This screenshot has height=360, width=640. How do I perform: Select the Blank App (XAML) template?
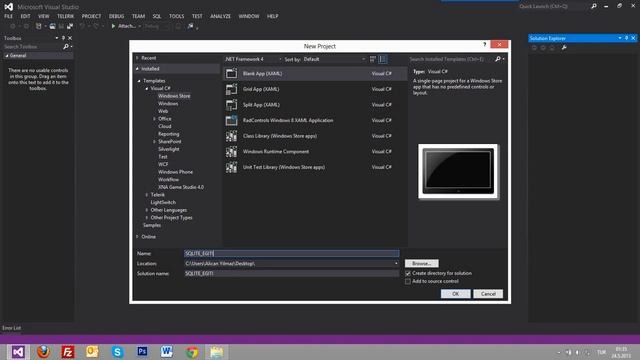tap(315, 73)
